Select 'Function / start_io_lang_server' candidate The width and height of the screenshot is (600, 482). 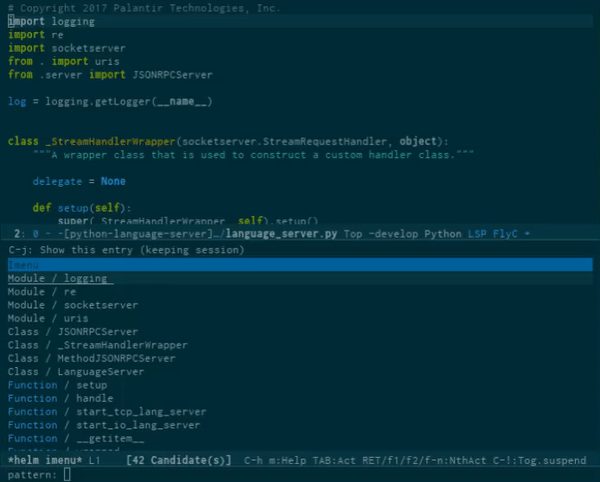[x=104, y=425]
